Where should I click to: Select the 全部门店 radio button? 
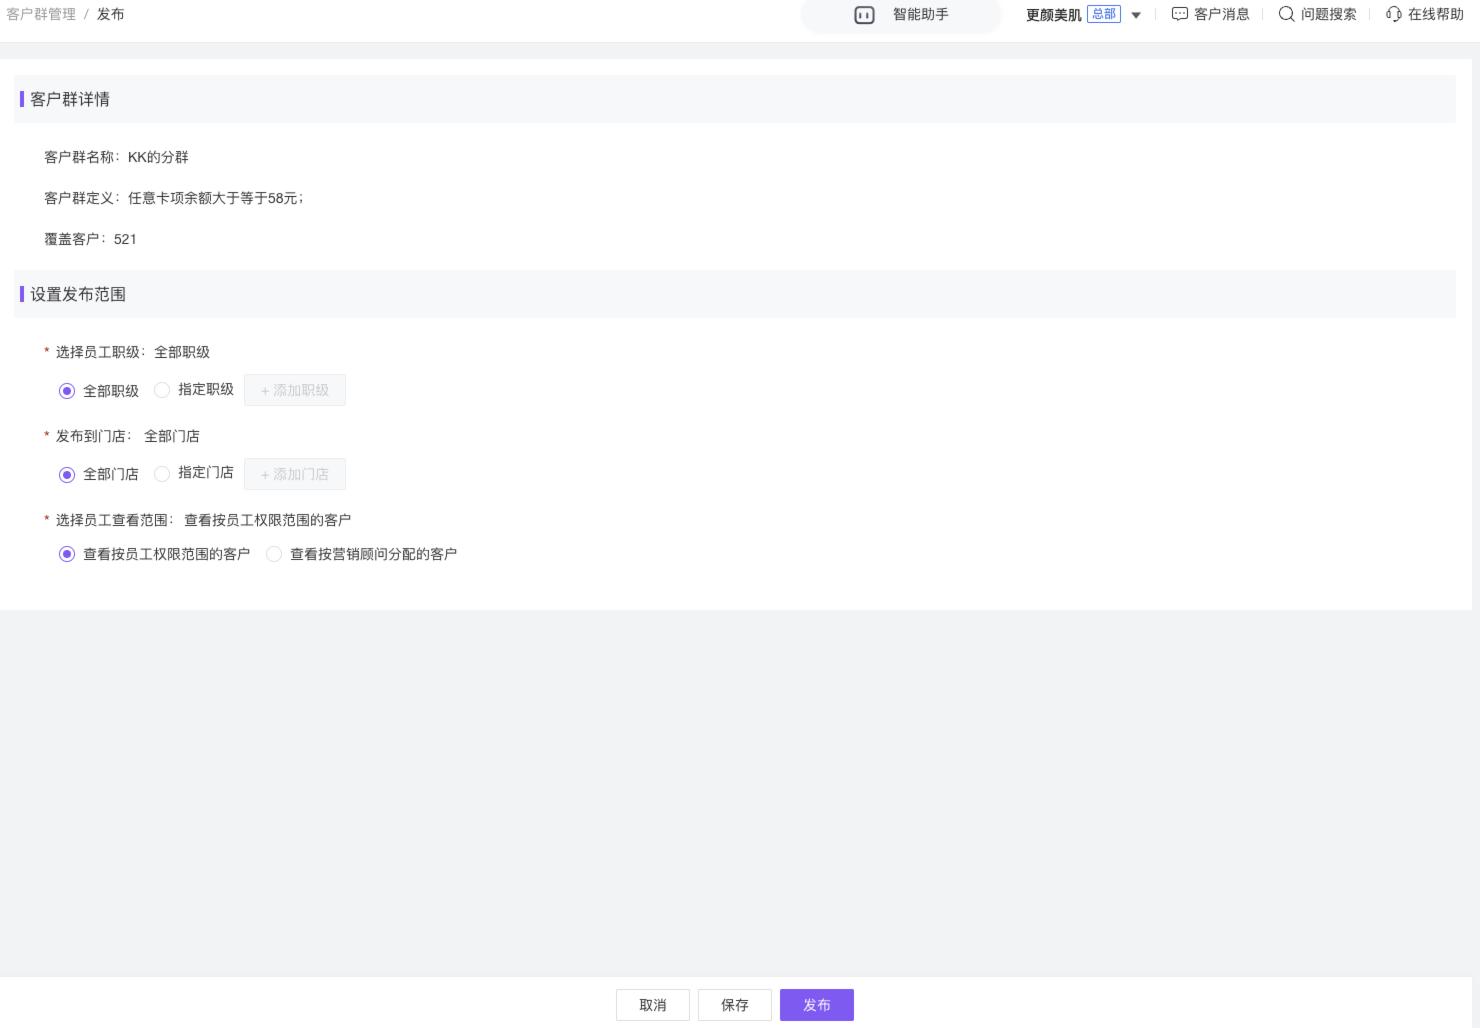[x=67, y=475]
